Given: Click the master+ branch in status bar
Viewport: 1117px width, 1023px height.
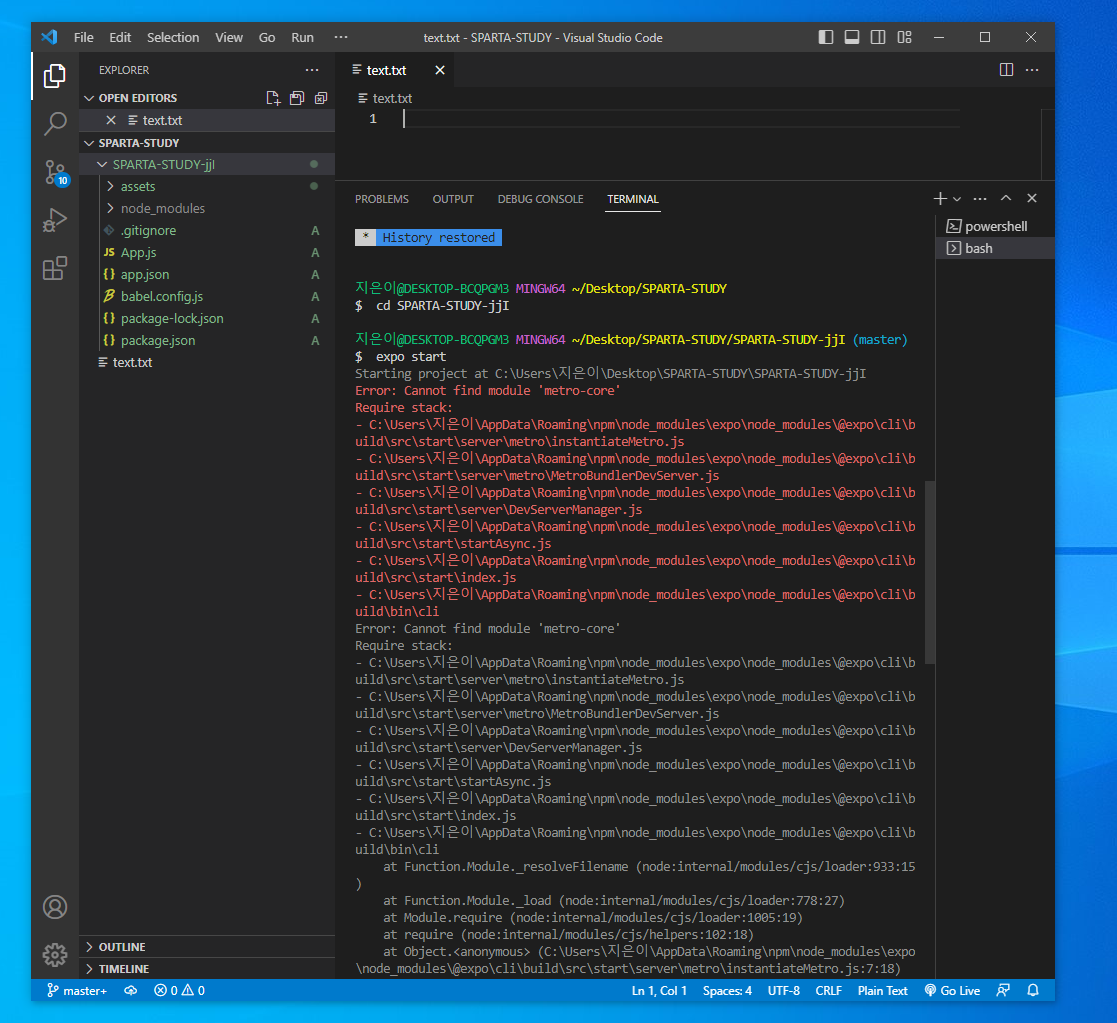Looking at the screenshot, I should point(77,990).
